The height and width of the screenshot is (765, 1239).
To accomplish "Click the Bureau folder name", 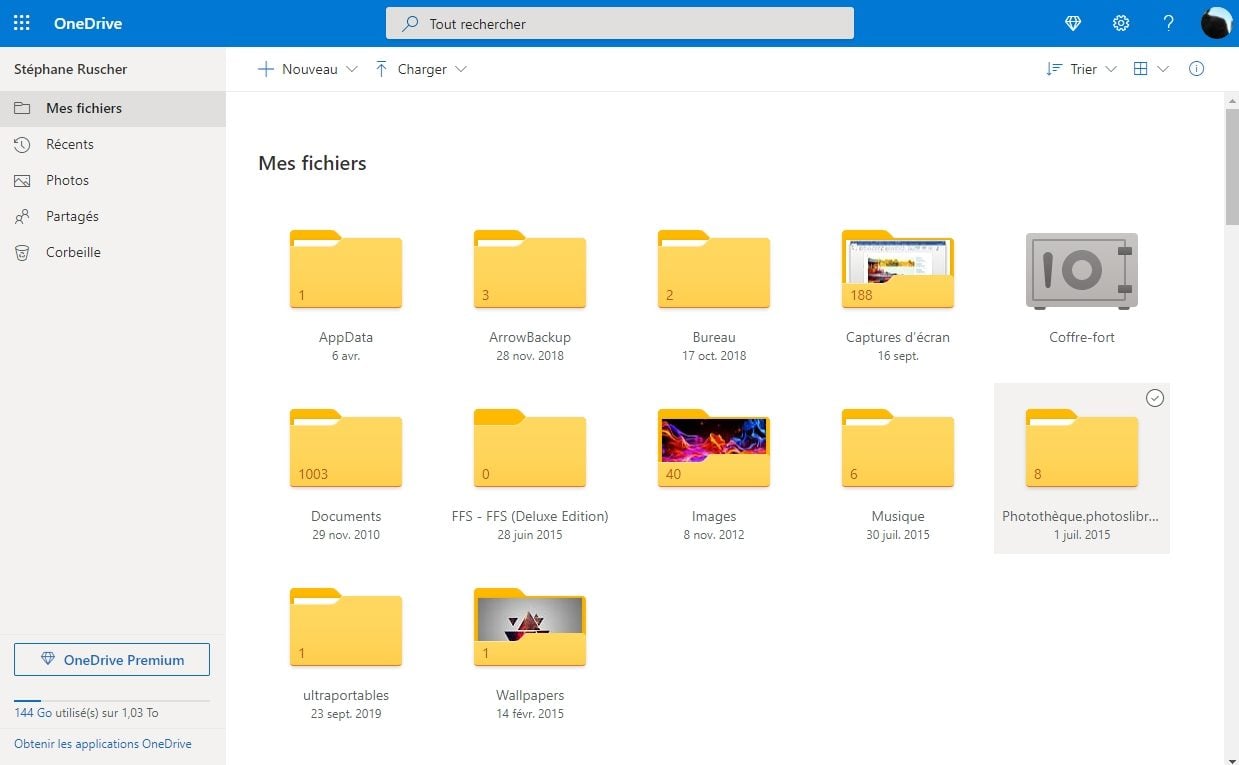I will [714, 337].
